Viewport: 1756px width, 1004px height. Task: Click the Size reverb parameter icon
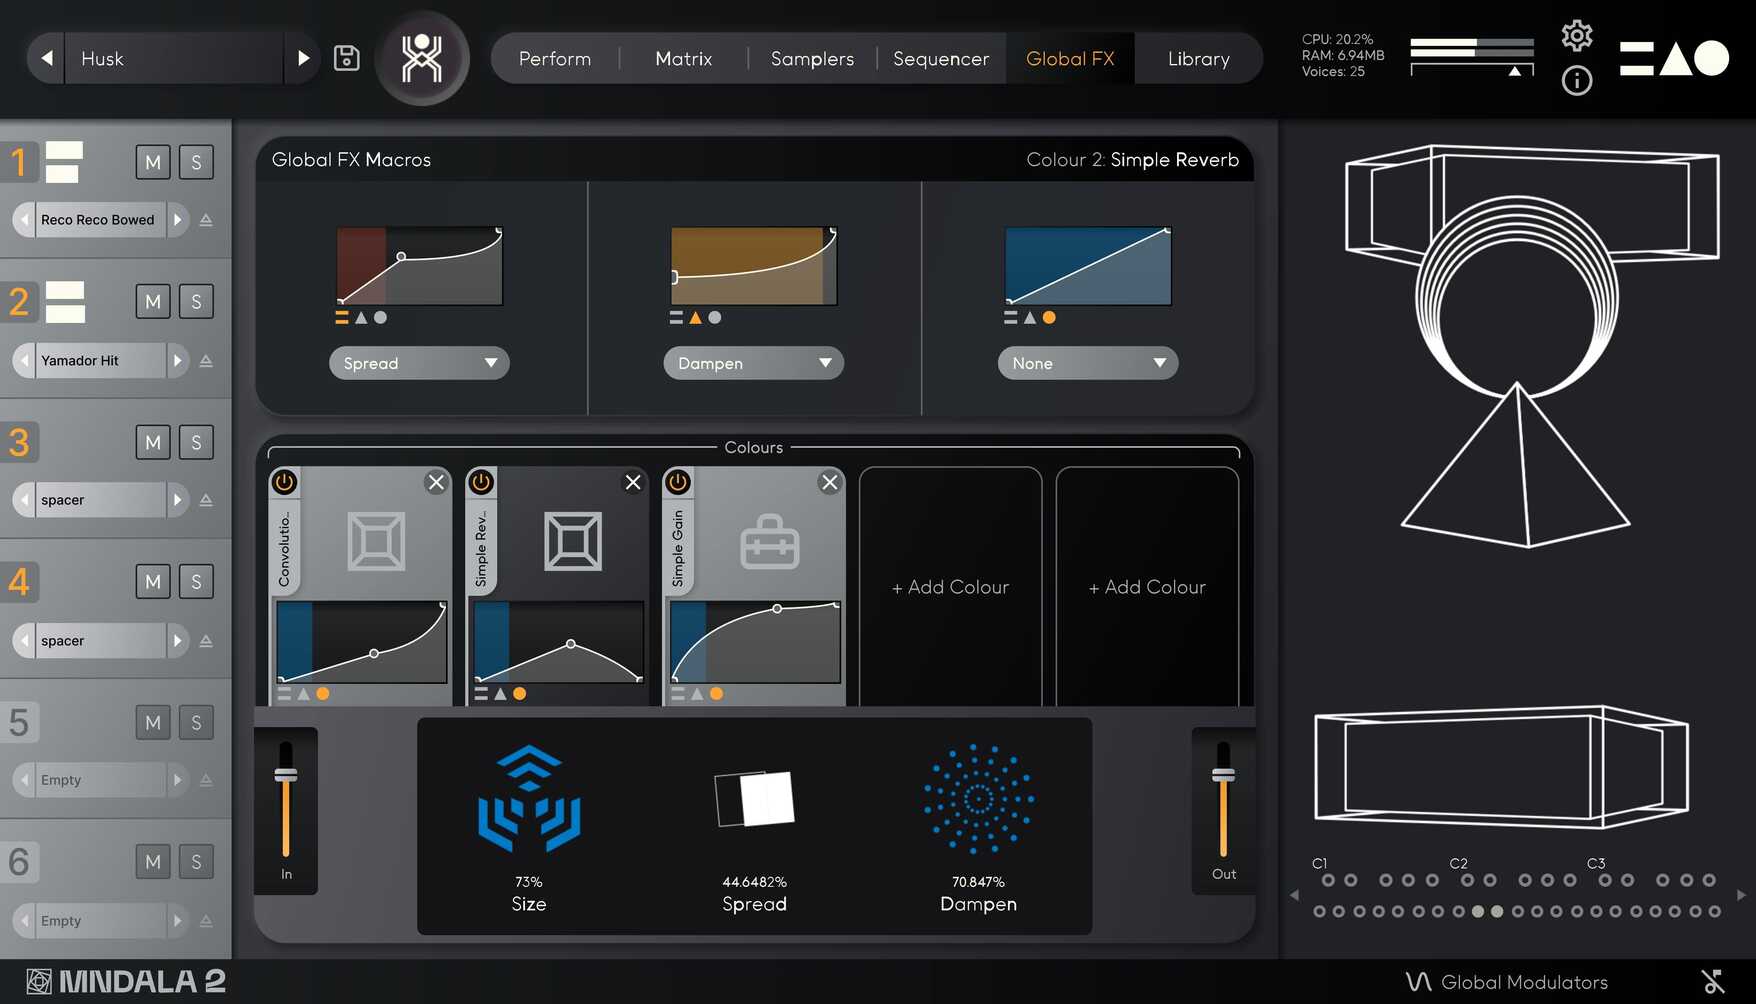(529, 798)
